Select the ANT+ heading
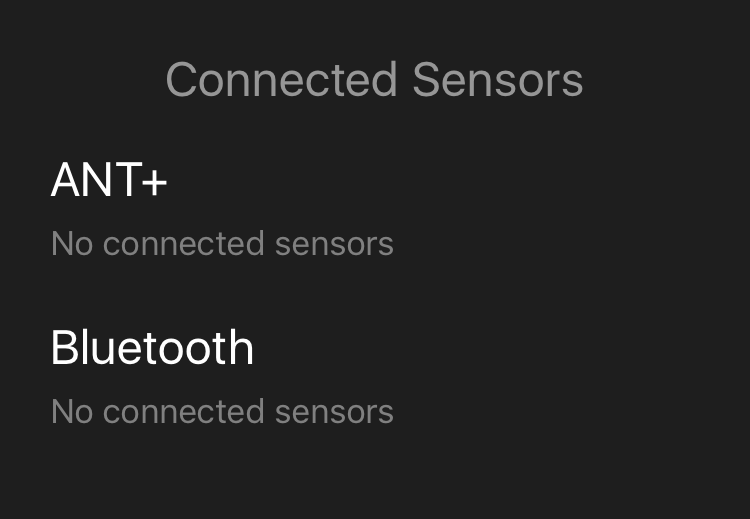 pos(109,181)
